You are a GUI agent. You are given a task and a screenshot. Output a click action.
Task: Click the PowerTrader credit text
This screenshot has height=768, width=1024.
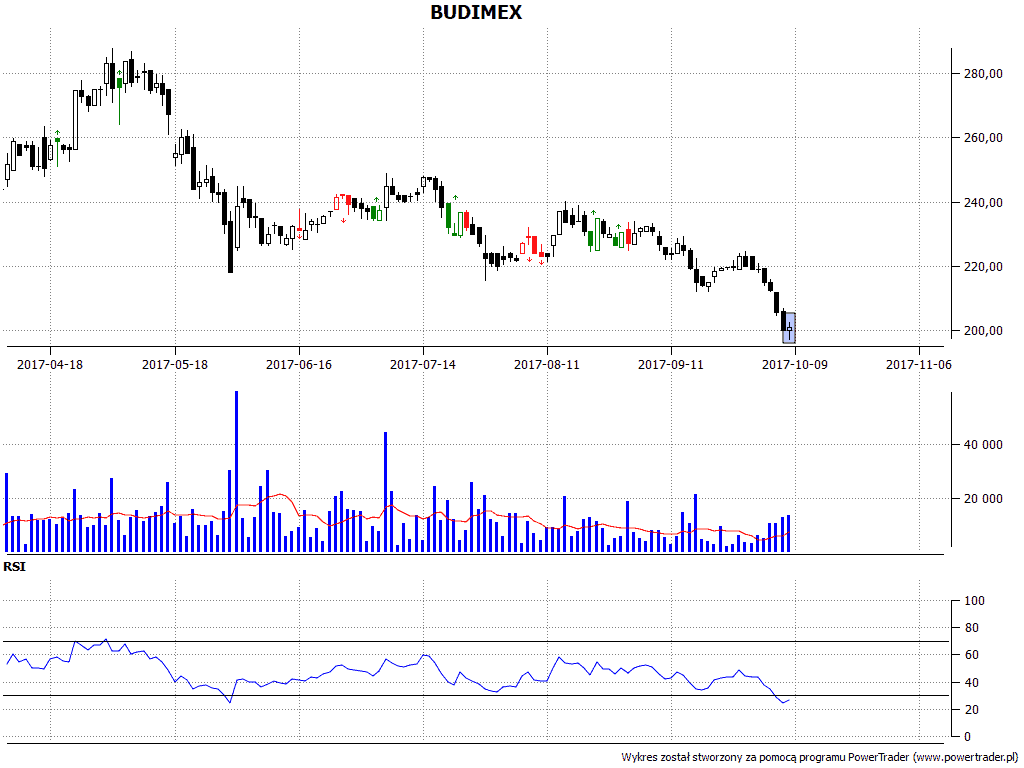[820, 758]
